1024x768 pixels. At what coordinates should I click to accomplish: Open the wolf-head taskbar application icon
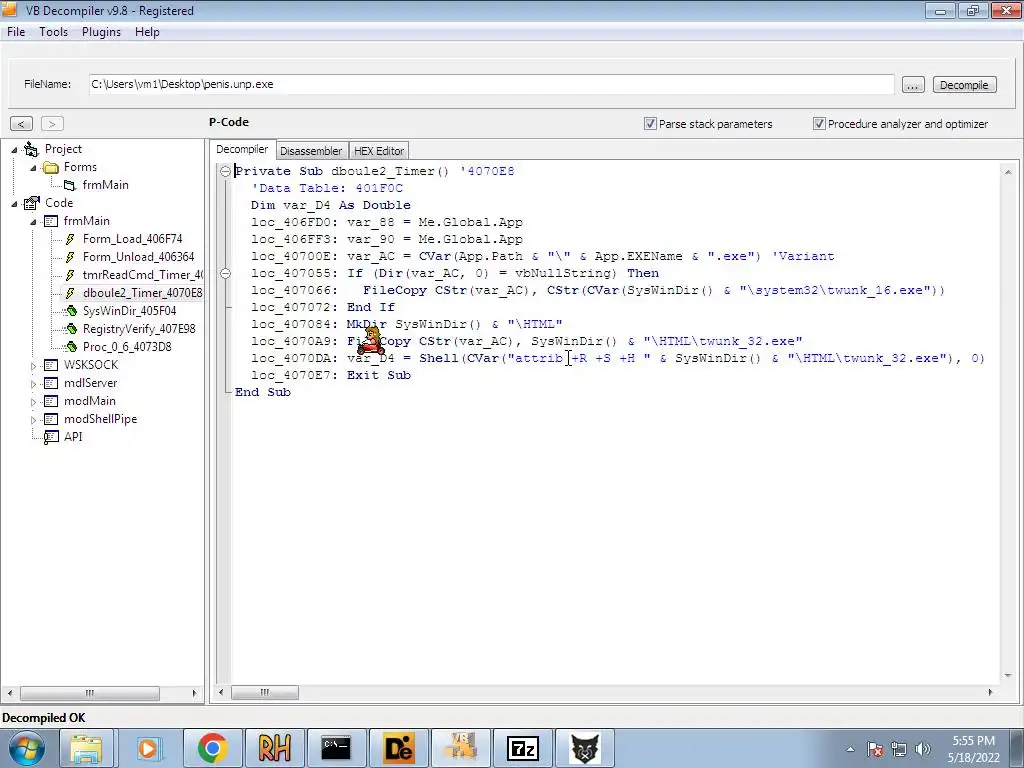click(x=584, y=748)
